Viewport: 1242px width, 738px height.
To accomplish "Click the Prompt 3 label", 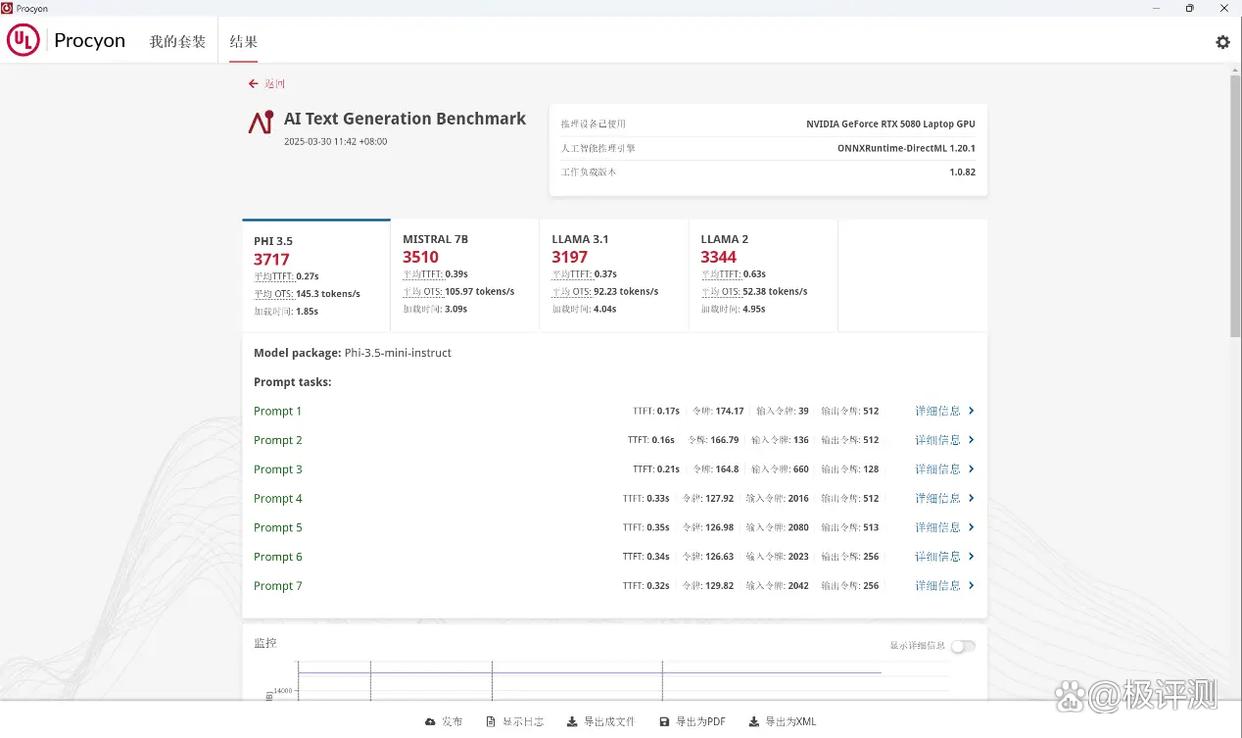I will click(x=278, y=469).
